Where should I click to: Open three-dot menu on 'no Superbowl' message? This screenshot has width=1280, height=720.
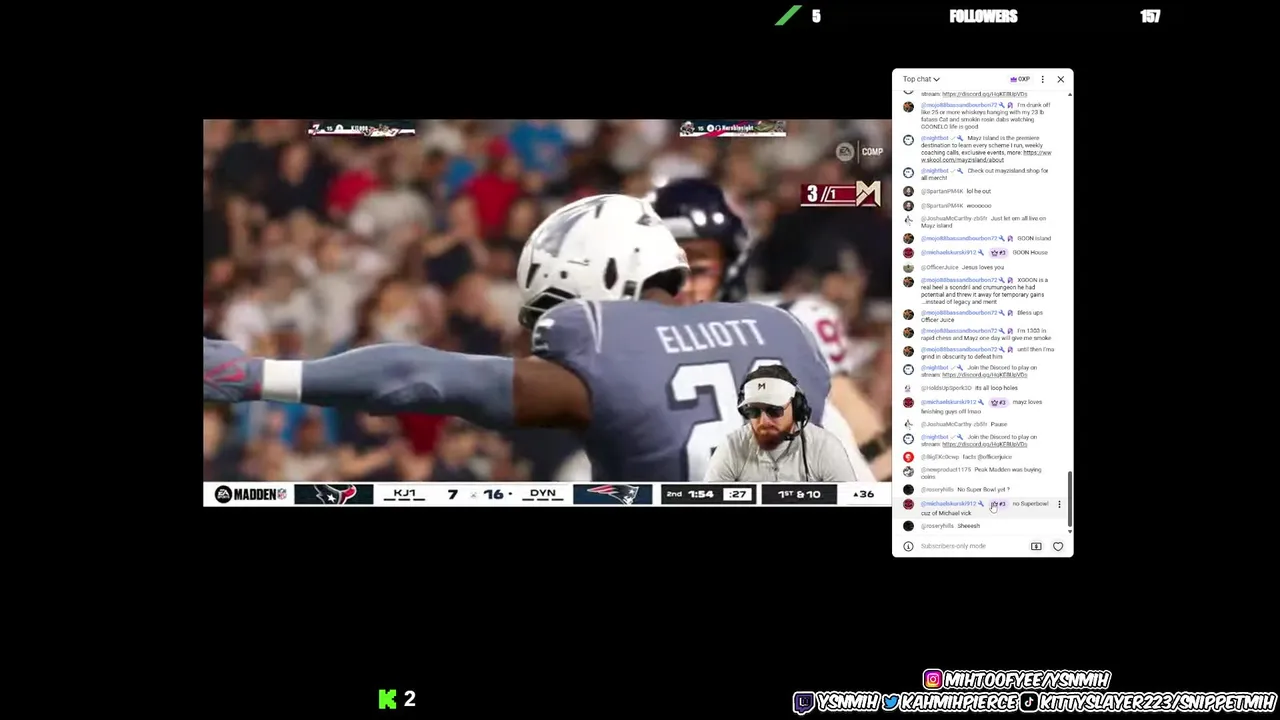1059,504
